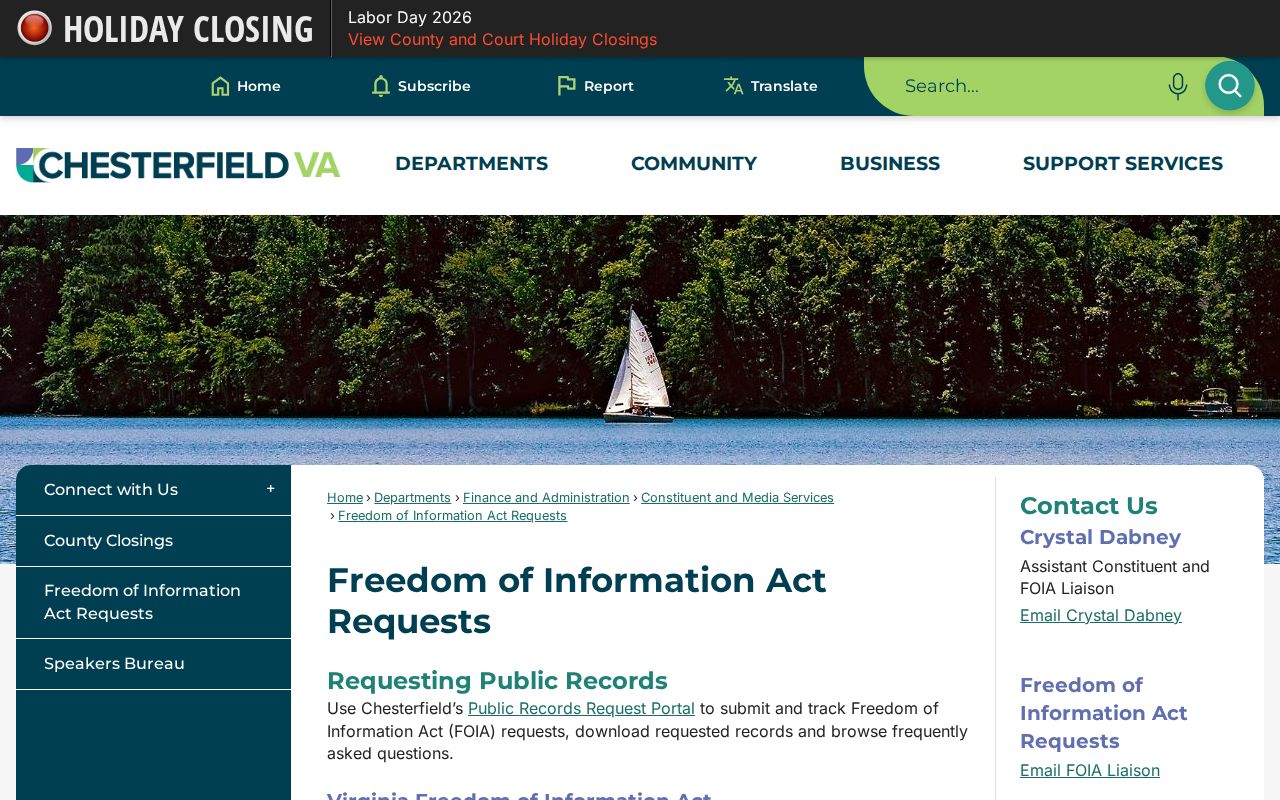
Task: Click the red holiday closing alert icon
Action: coord(34,28)
